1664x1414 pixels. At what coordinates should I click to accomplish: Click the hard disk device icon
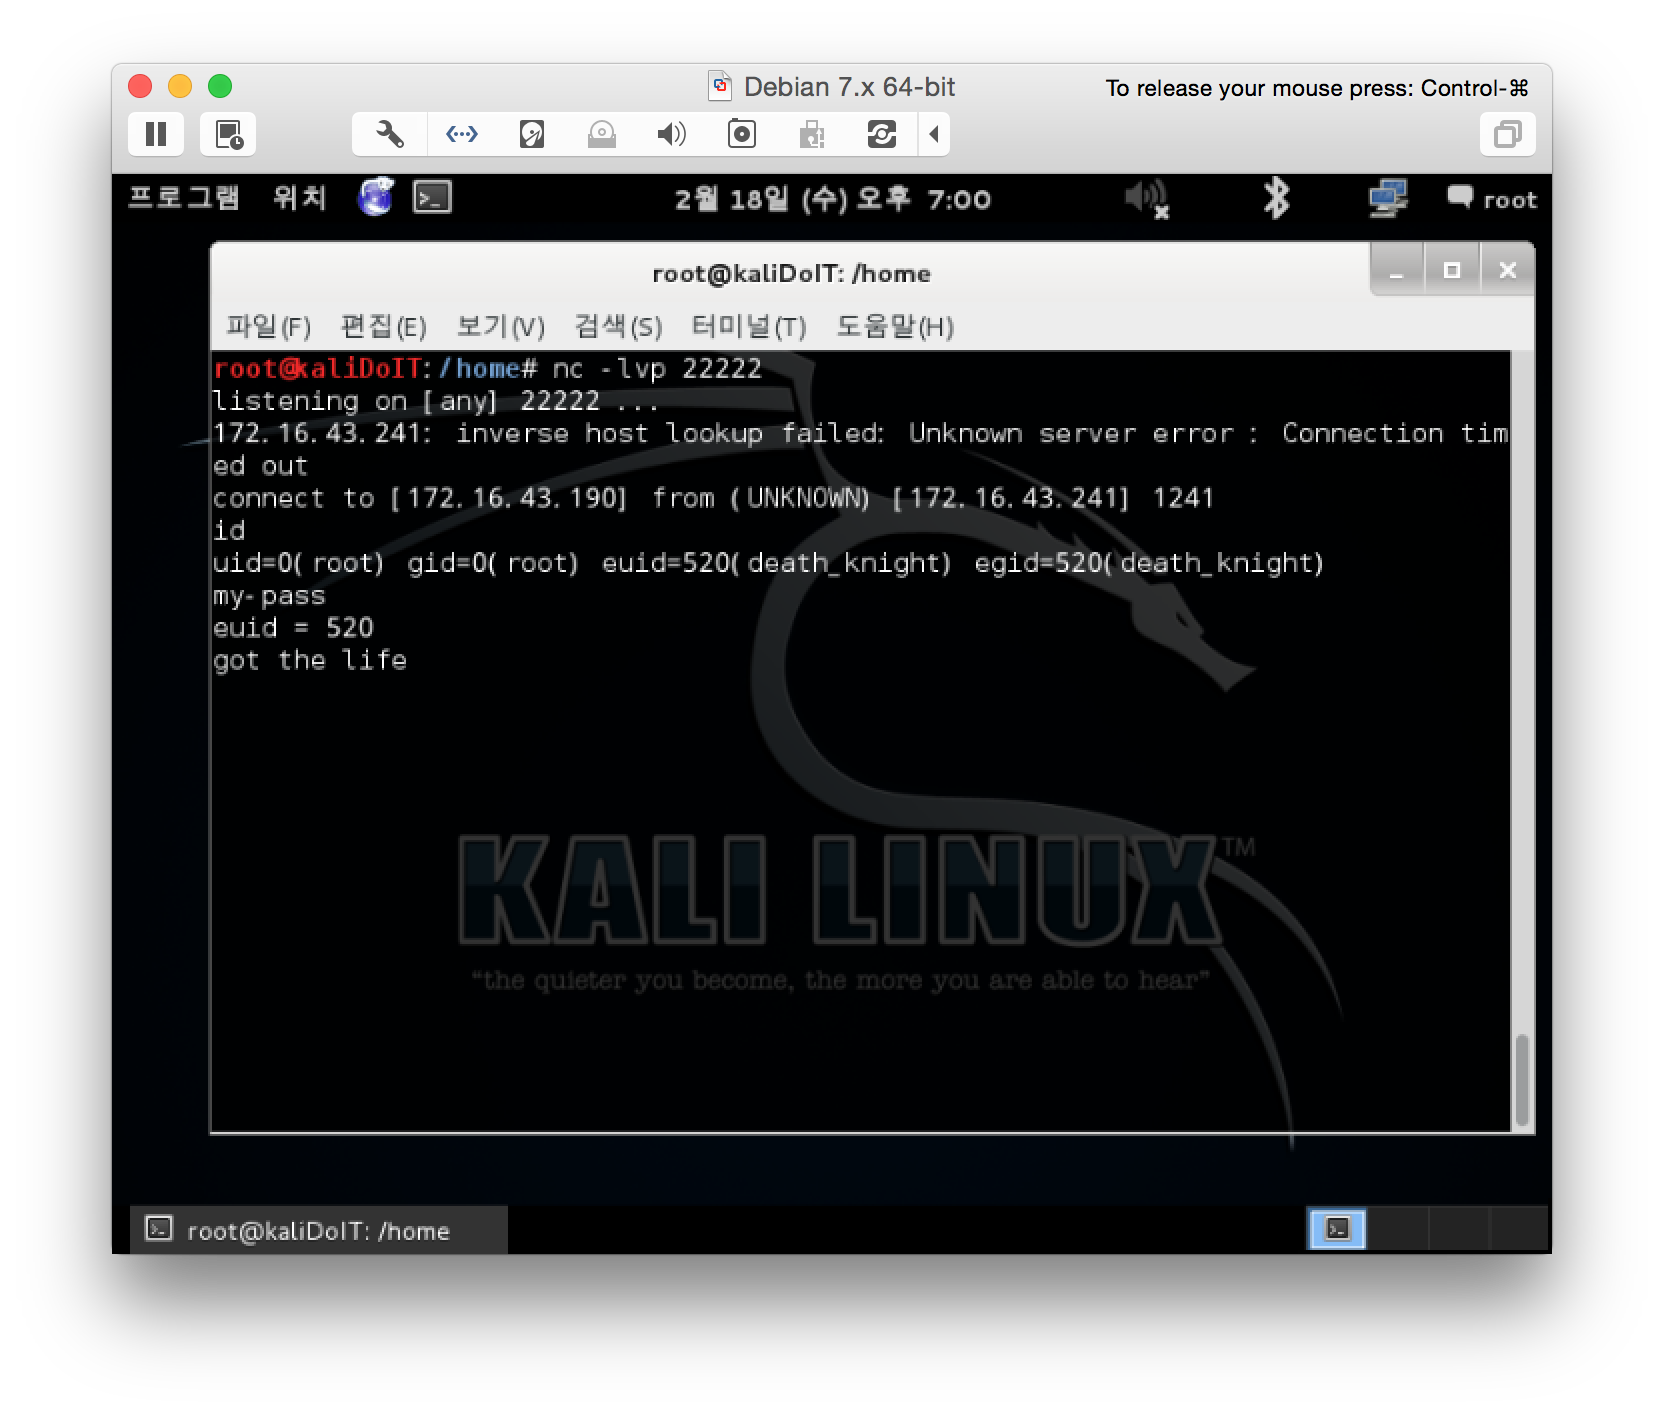coord(532,134)
